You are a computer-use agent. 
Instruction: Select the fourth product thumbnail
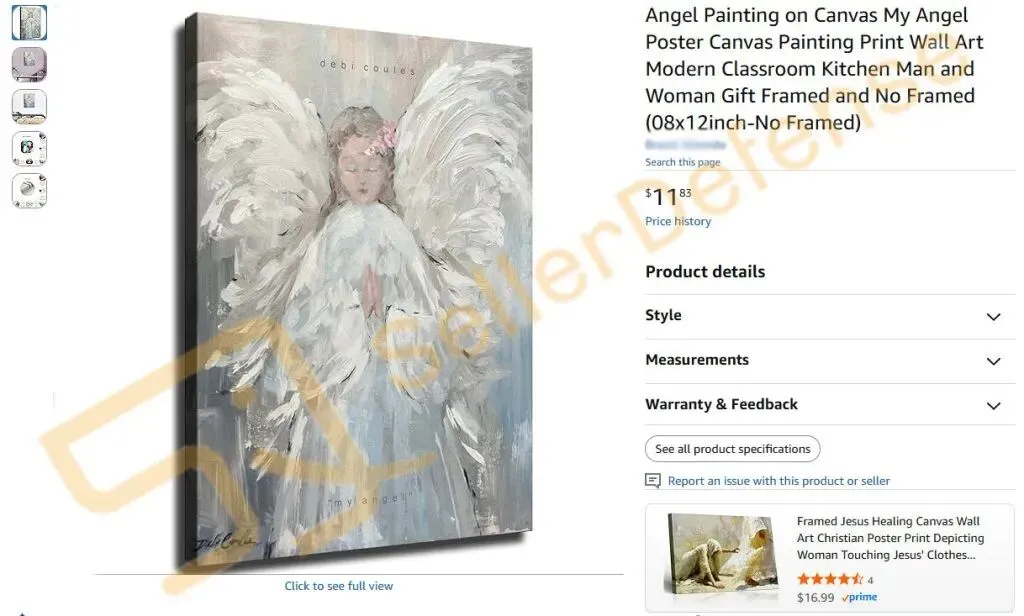pos(29,148)
